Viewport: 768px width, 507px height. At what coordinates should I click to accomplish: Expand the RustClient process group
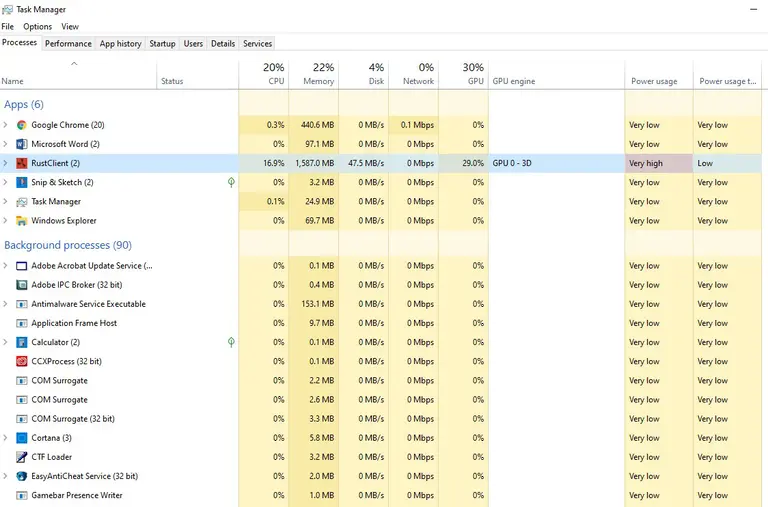pyautogui.click(x=5, y=163)
